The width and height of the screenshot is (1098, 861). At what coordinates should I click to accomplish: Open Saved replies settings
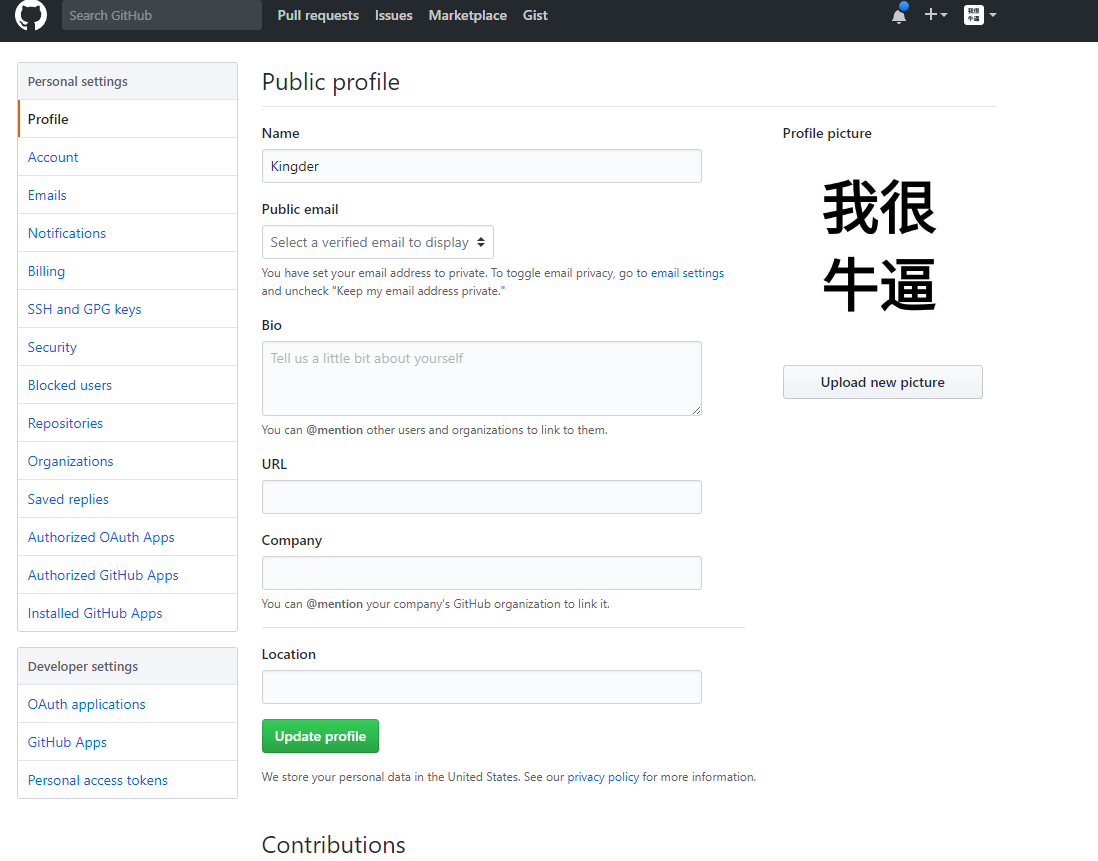pyautogui.click(x=127, y=499)
